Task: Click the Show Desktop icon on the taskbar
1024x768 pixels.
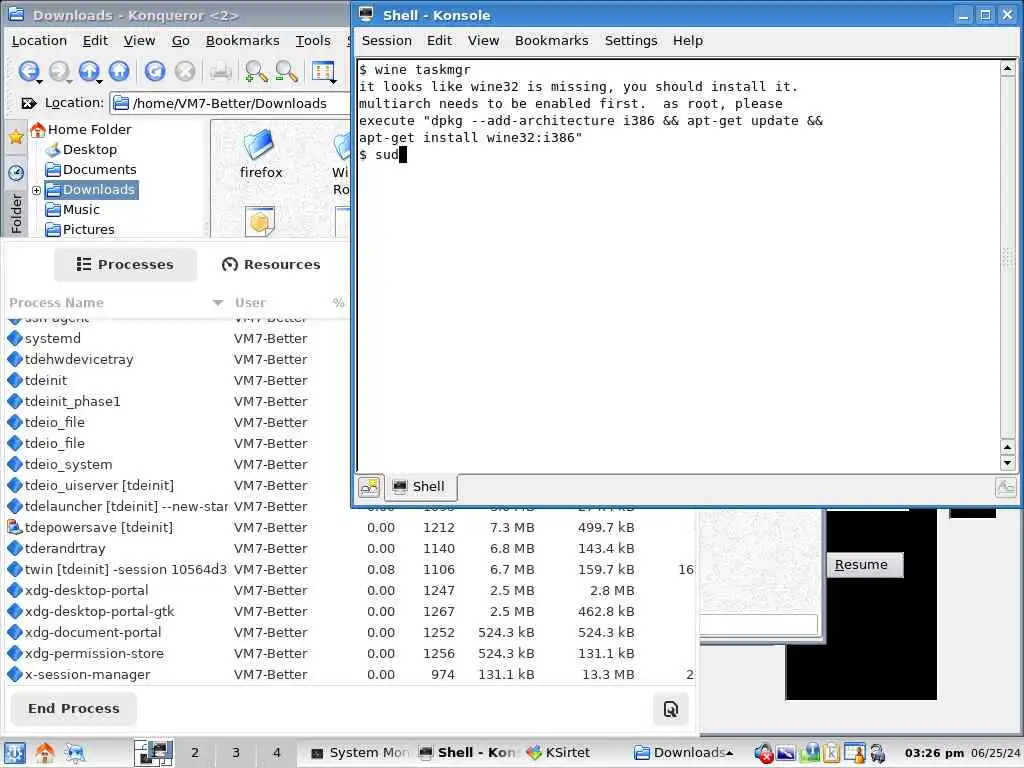Action: pos(75,753)
